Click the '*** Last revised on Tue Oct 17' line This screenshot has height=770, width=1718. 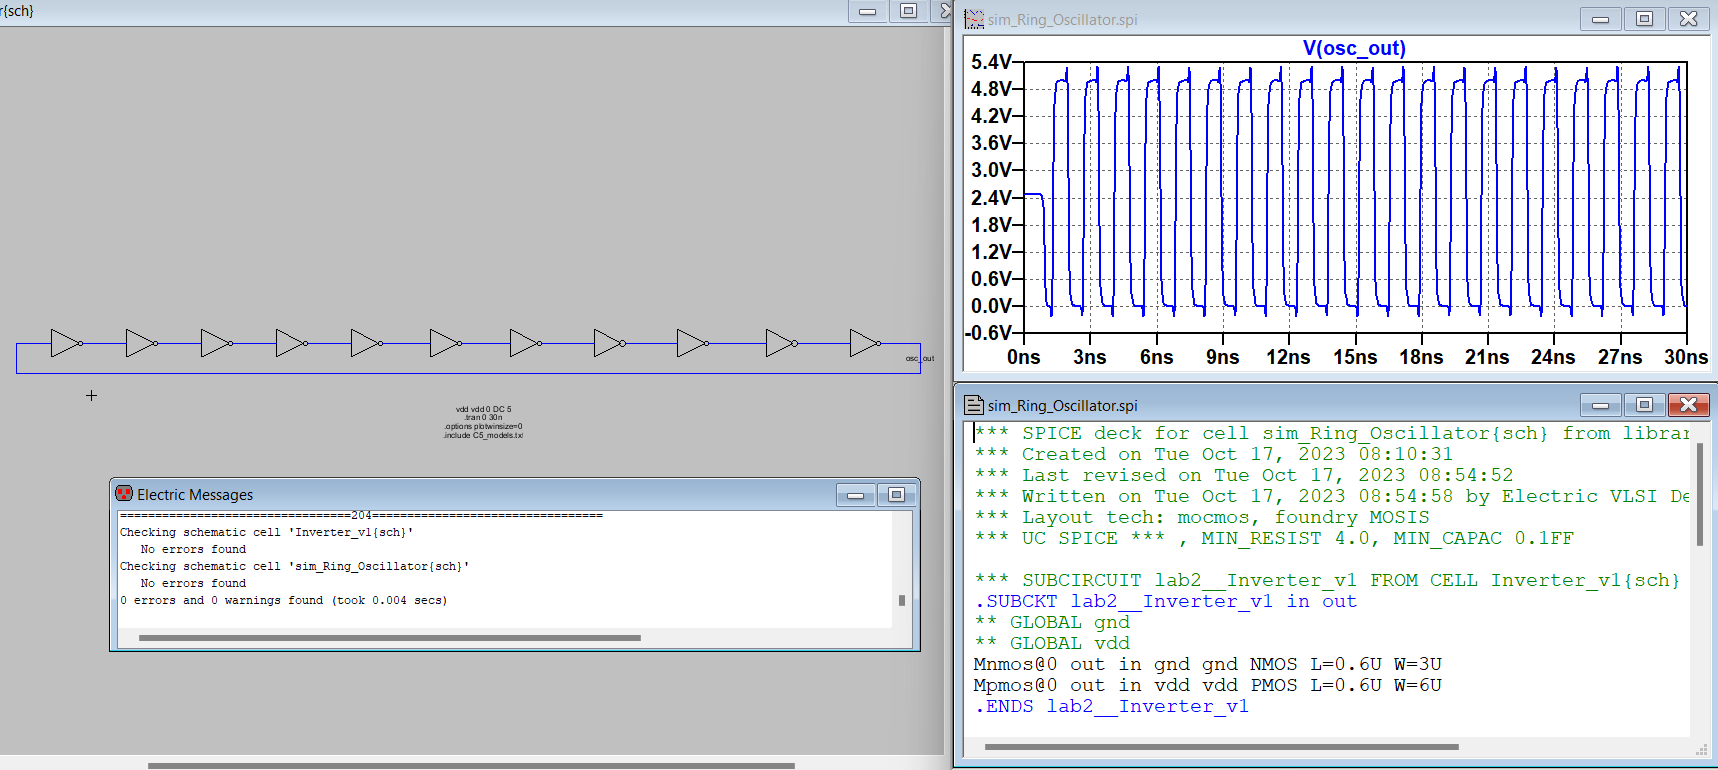pos(1244,475)
